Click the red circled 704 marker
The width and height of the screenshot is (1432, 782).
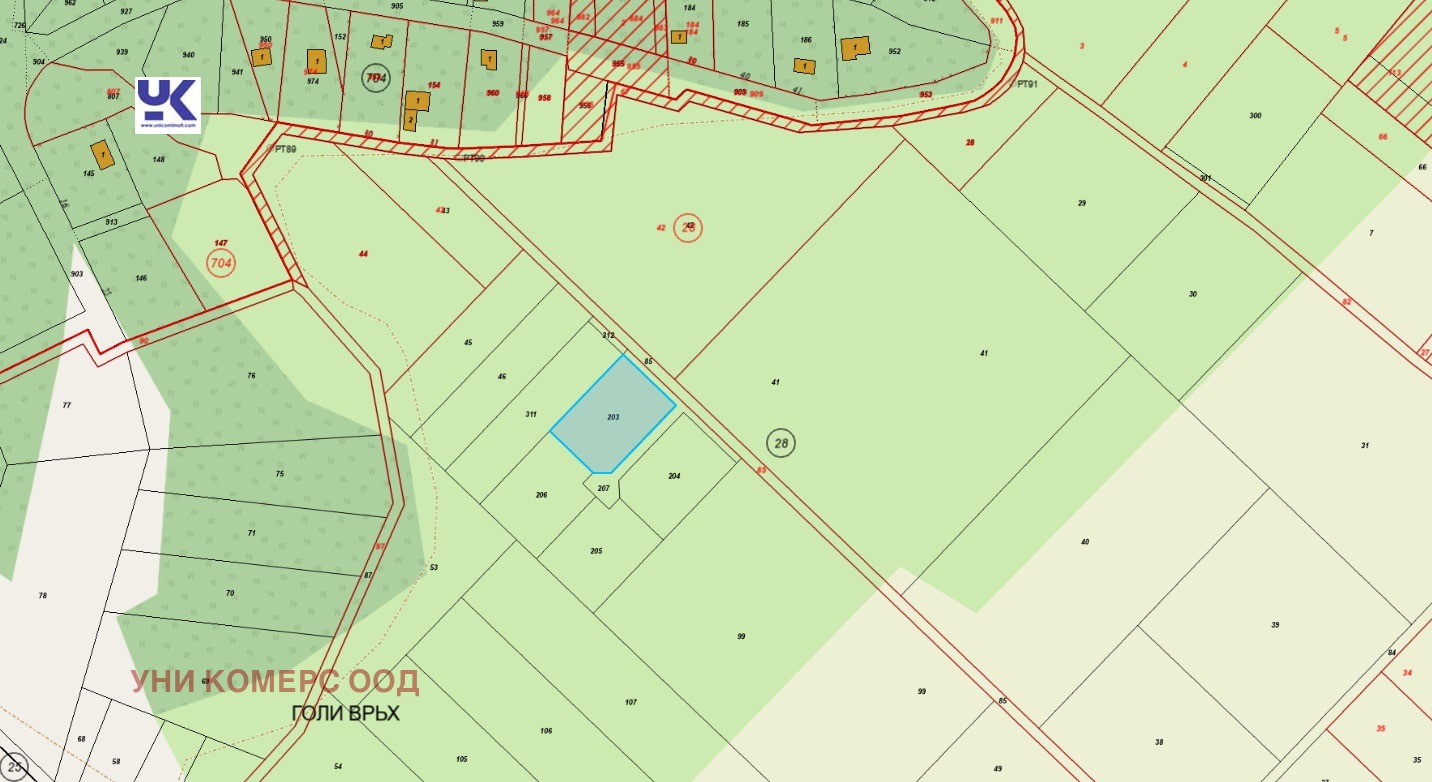click(x=221, y=263)
